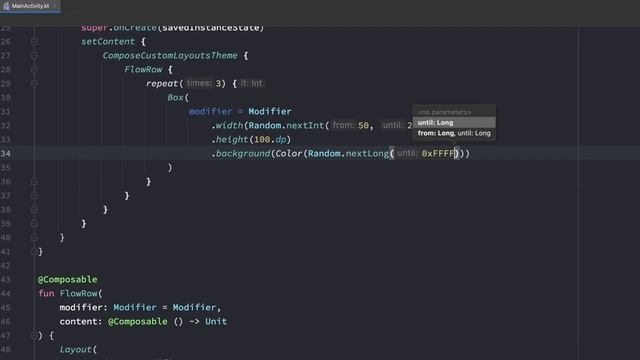Click the value 3 in repeat call
Screen dimensions: 640x360
[x=218, y=84]
